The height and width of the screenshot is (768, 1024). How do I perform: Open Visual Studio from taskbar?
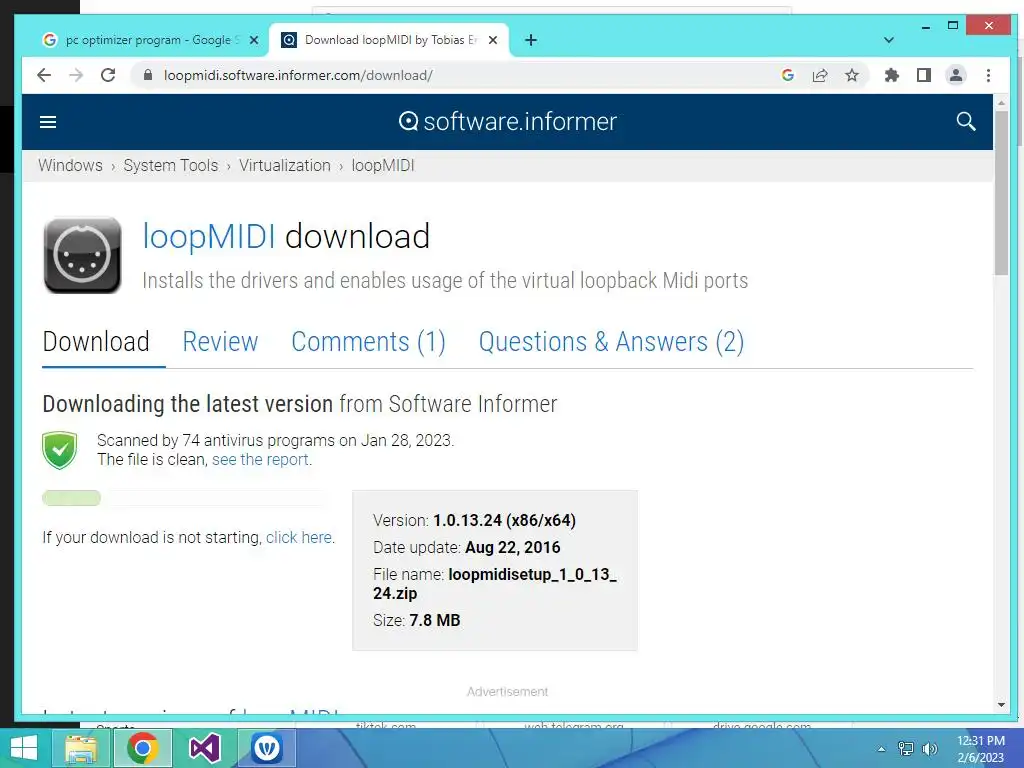click(x=205, y=748)
